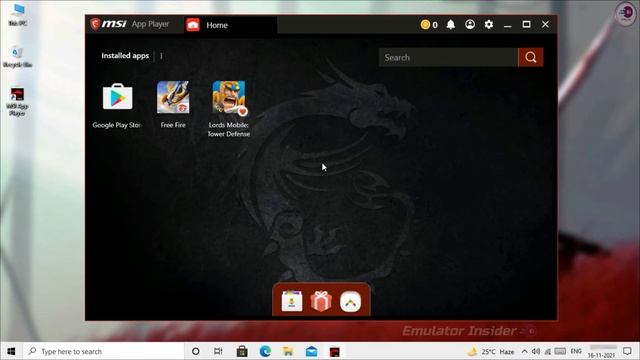Click the search magnifier button
Image resolution: width=640 pixels, height=360 pixels.
[x=531, y=57]
